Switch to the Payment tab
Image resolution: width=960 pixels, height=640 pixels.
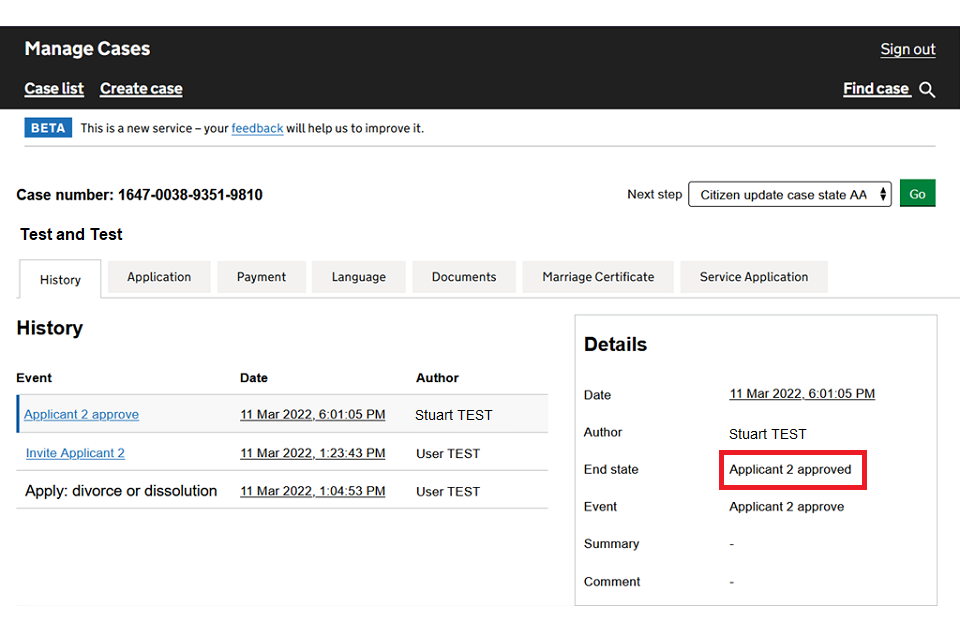pyautogui.click(x=261, y=277)
